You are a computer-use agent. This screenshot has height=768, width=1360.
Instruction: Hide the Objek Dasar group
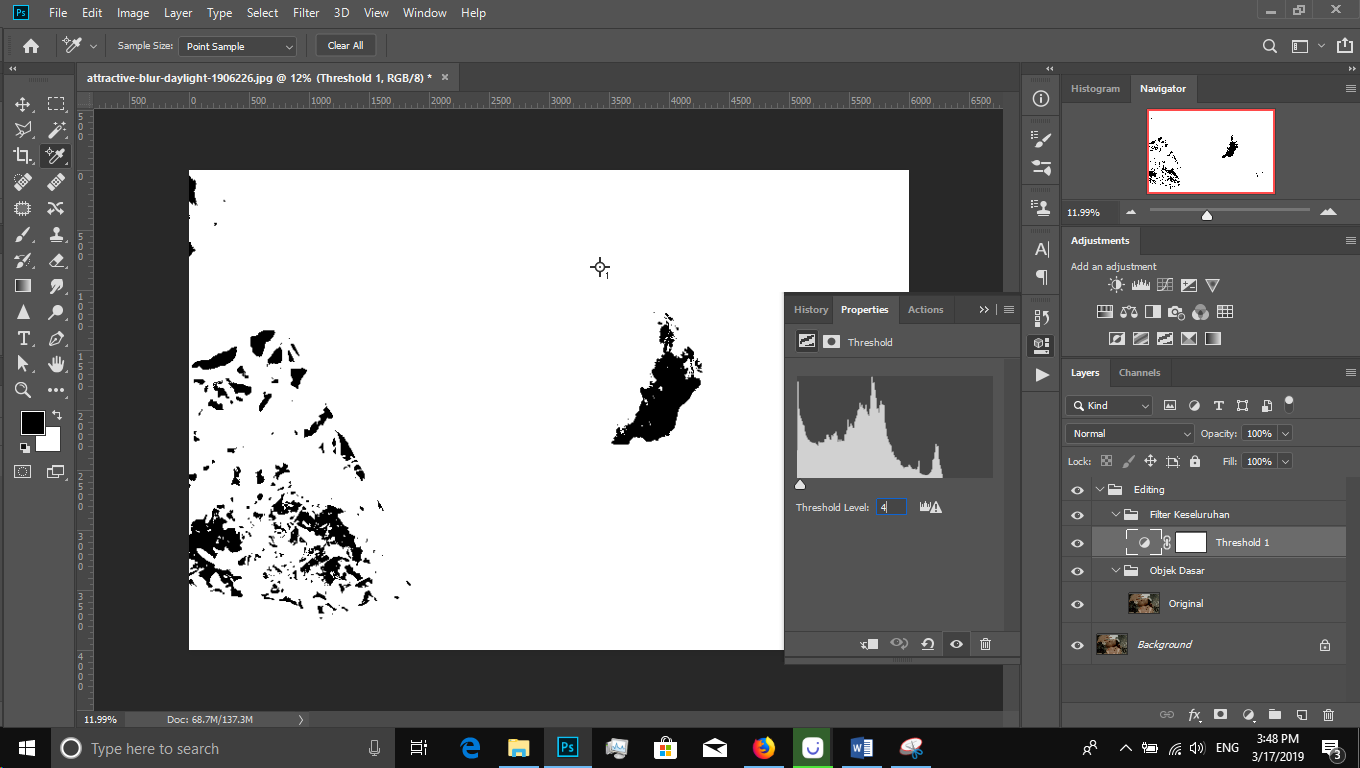(x=1077, y=571)
